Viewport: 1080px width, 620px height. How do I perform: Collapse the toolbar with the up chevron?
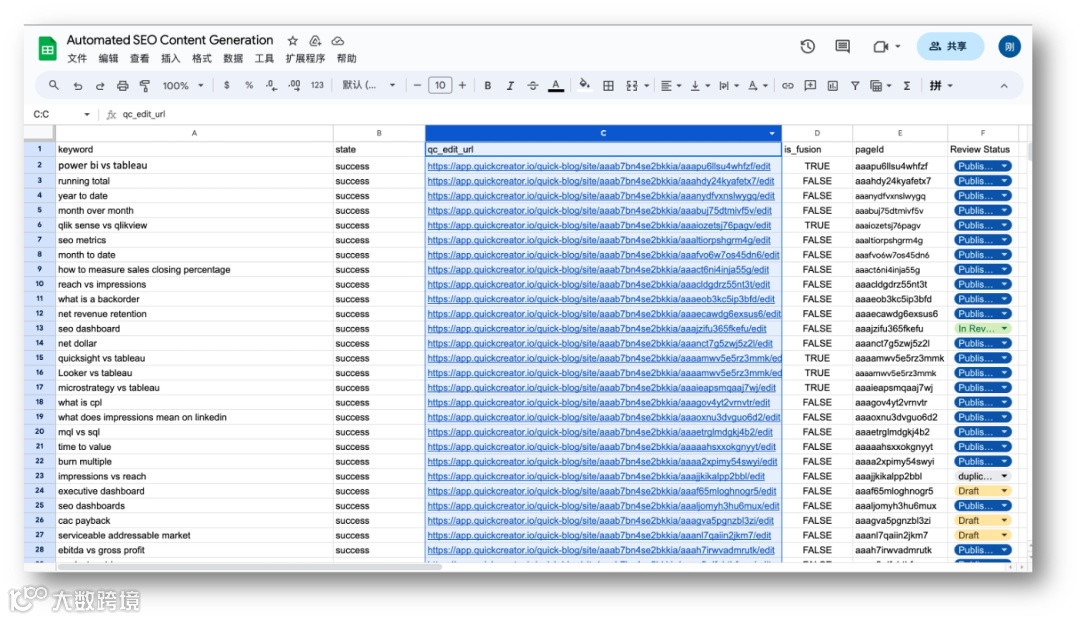click(x=1004, y=86)
